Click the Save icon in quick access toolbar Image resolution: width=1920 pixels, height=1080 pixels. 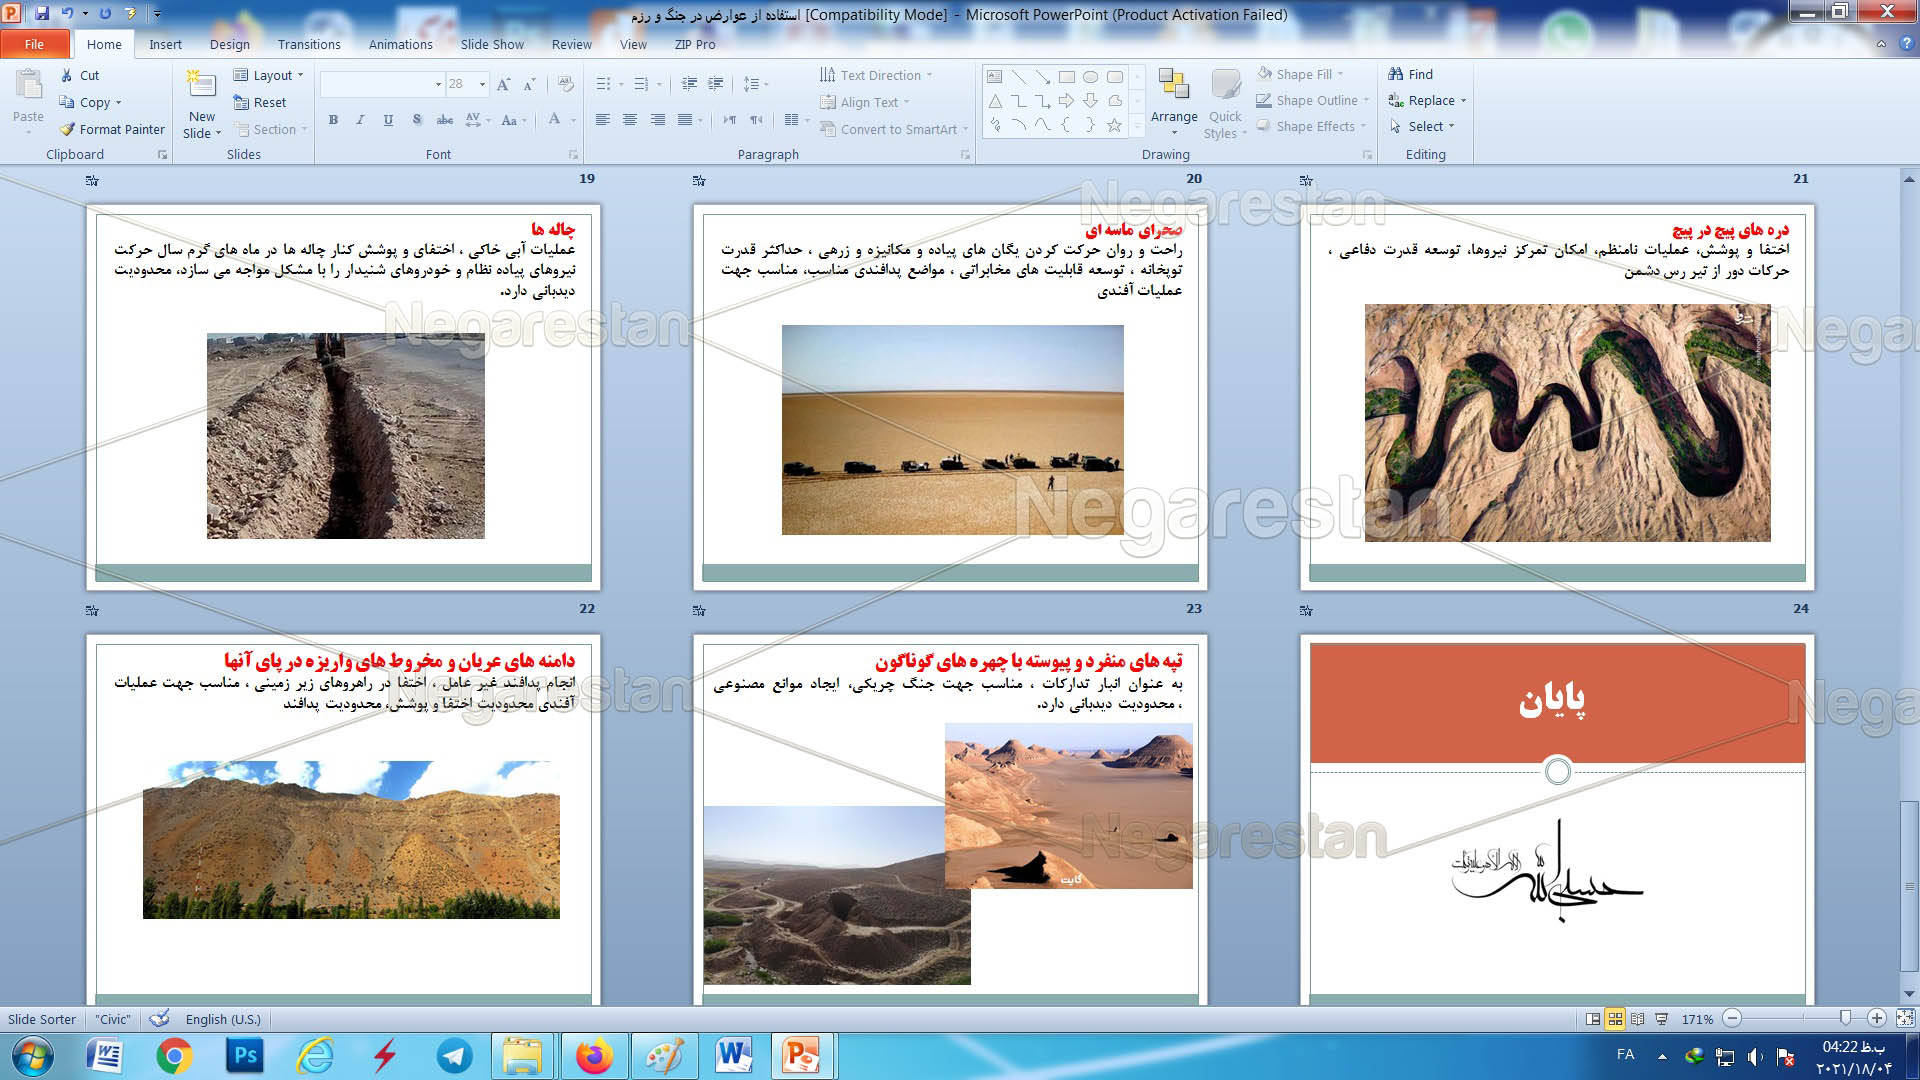pos(42,14)
